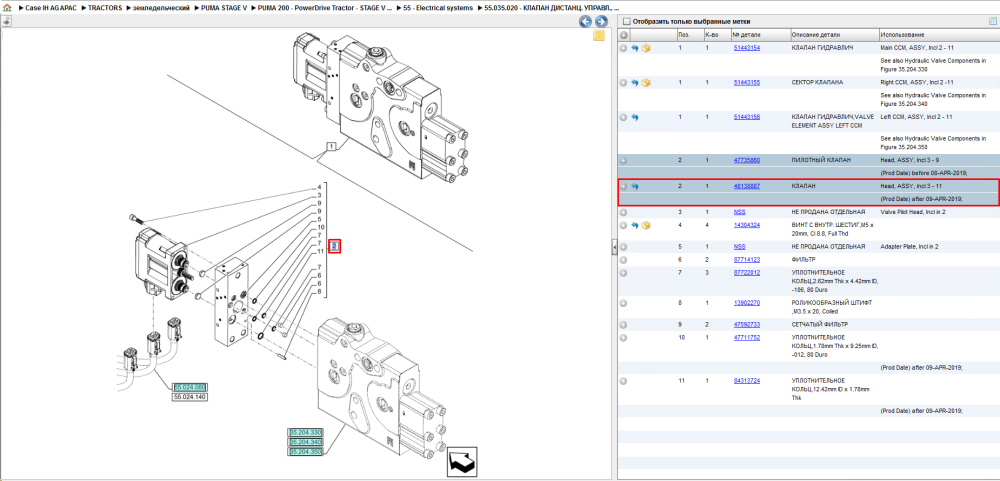Image resolution: width=1000 pixels, height=481 pixels.
Task: Open part number link 51443154
Action: 747,48
